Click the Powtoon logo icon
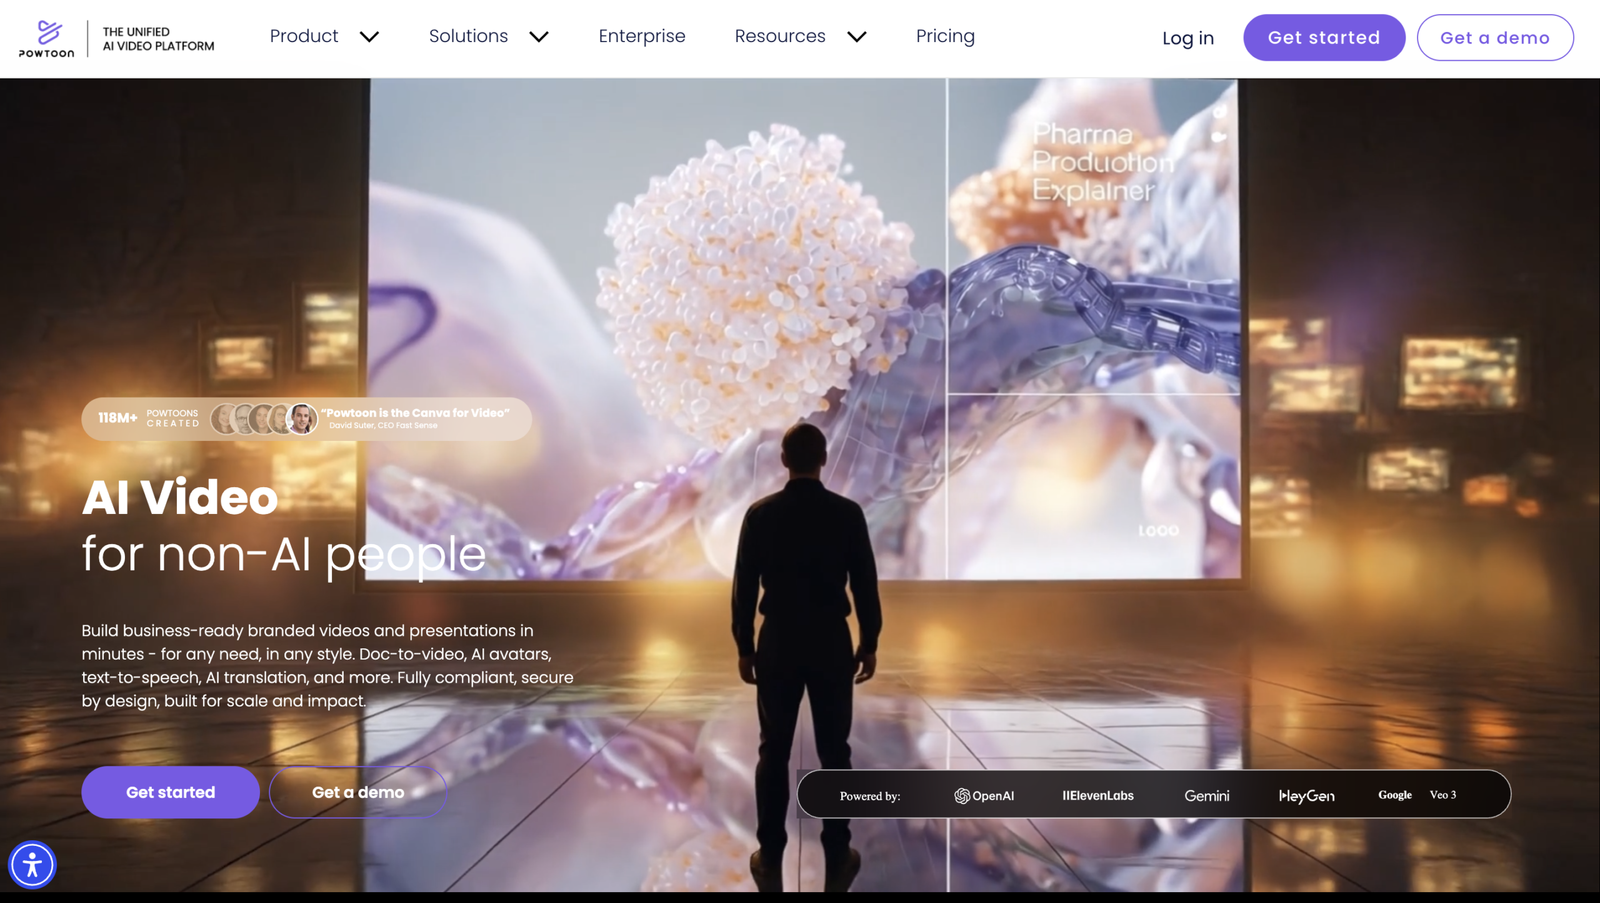Screen dimensions: 1600x903 coord(47,39)
